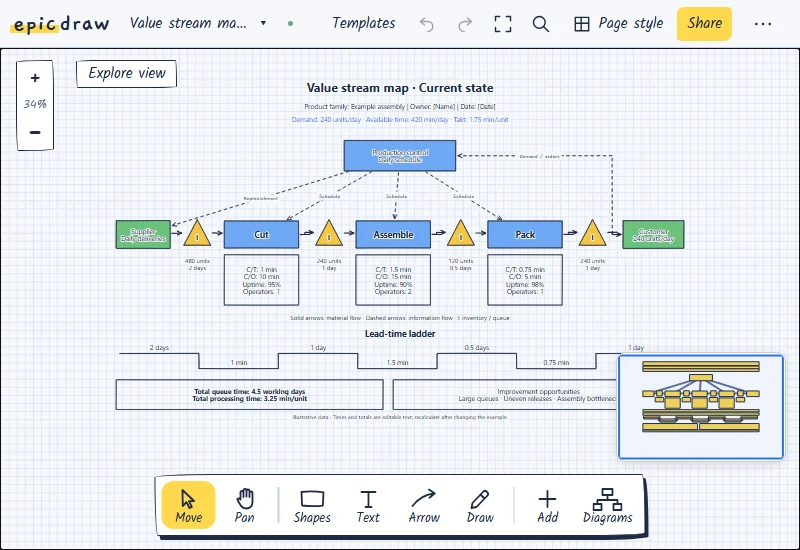Click the Lead-time ladder heading
The width and height of the screenshot is (800, 550).
[400, 334]
